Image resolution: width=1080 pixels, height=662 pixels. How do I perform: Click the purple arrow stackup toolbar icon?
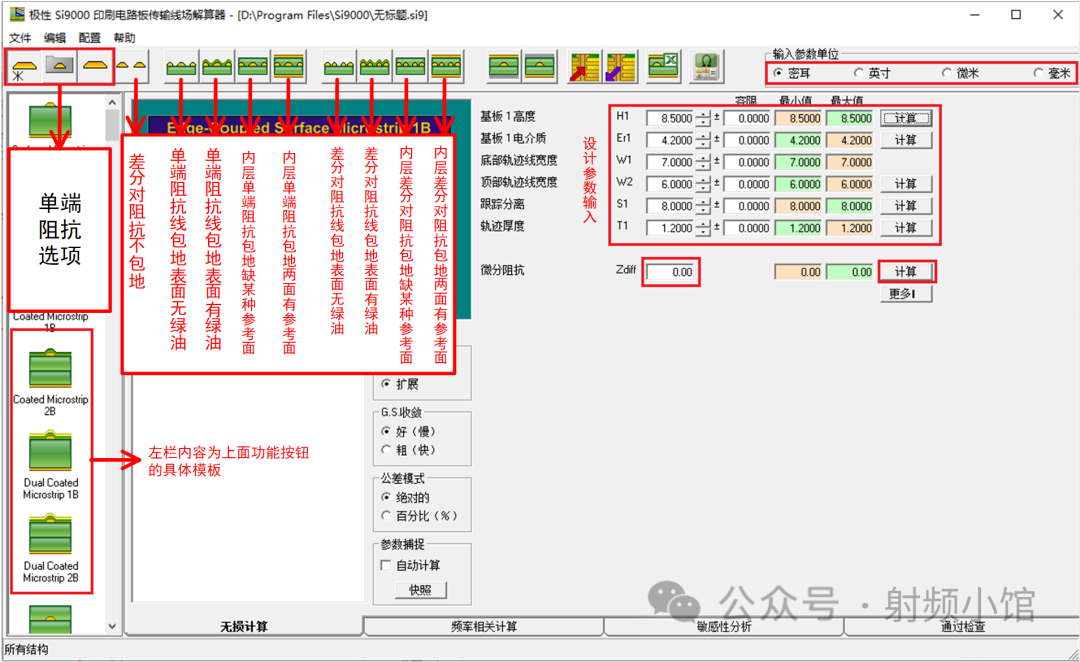point(620,66)
